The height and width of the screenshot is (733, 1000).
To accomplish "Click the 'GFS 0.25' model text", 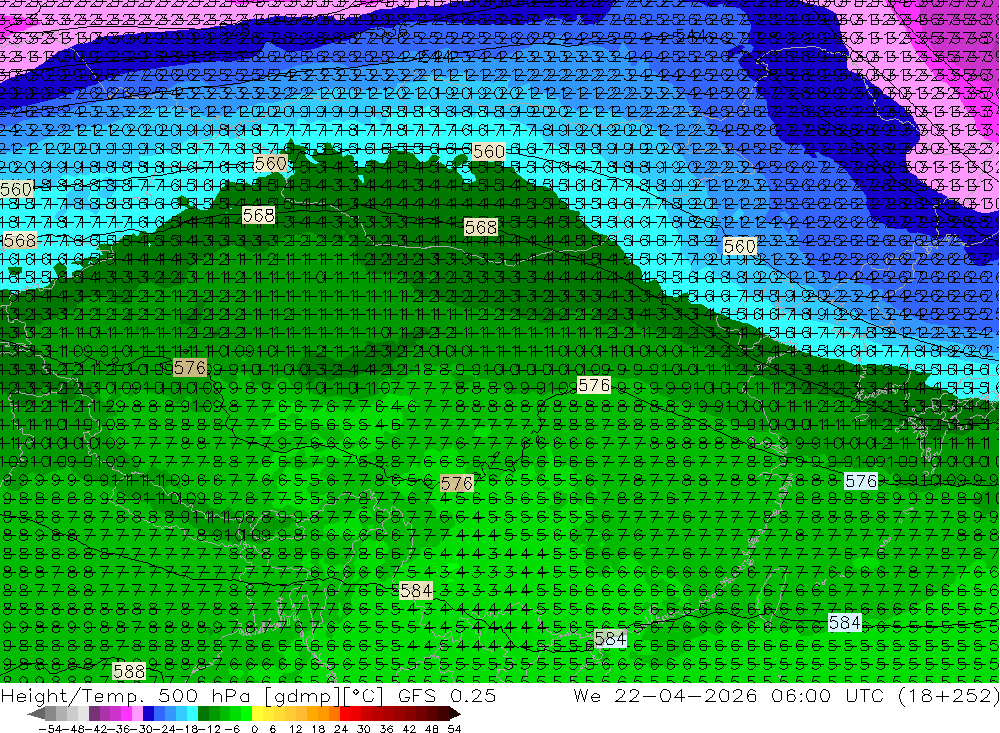I will [446, 695].
